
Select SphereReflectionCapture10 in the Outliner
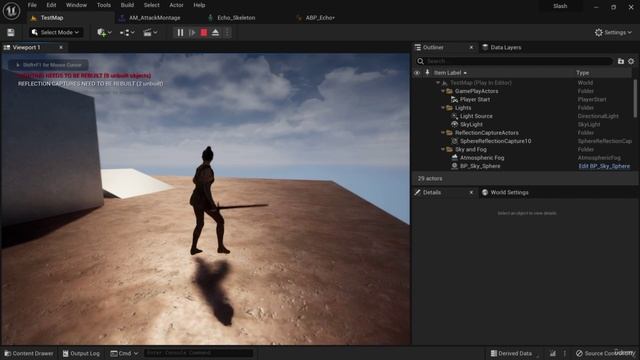[x=496, y=141]
